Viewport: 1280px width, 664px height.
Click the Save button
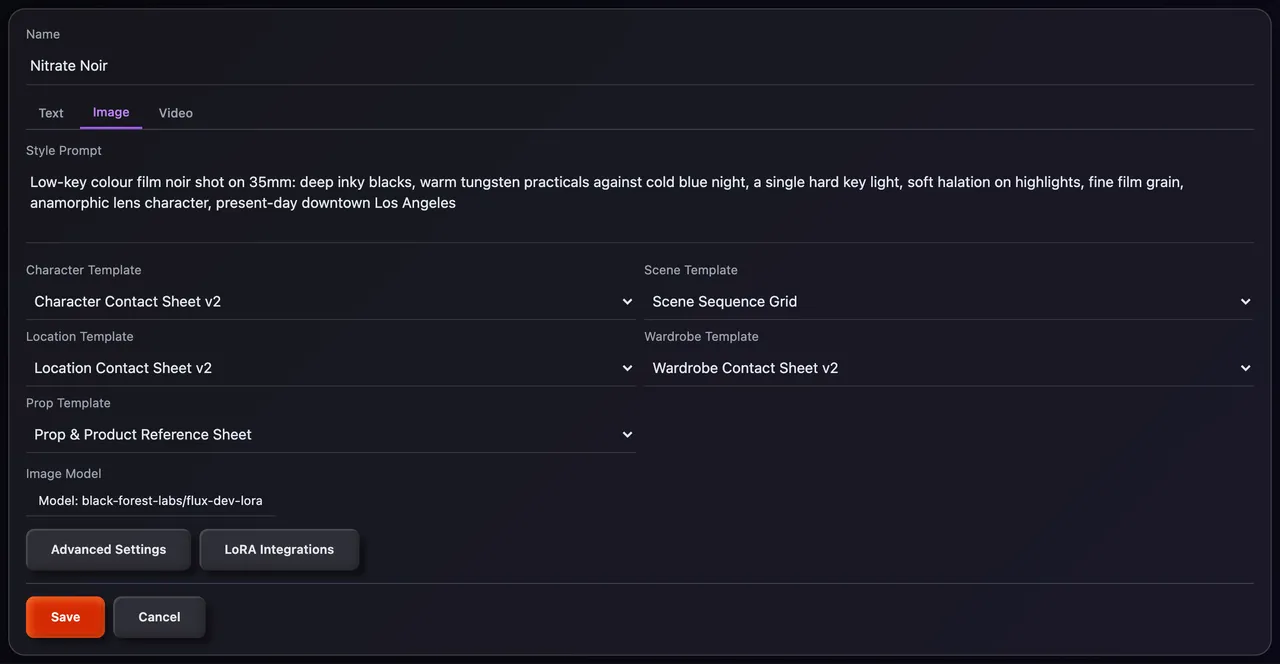pyautogui.click(x=65, y=617)
